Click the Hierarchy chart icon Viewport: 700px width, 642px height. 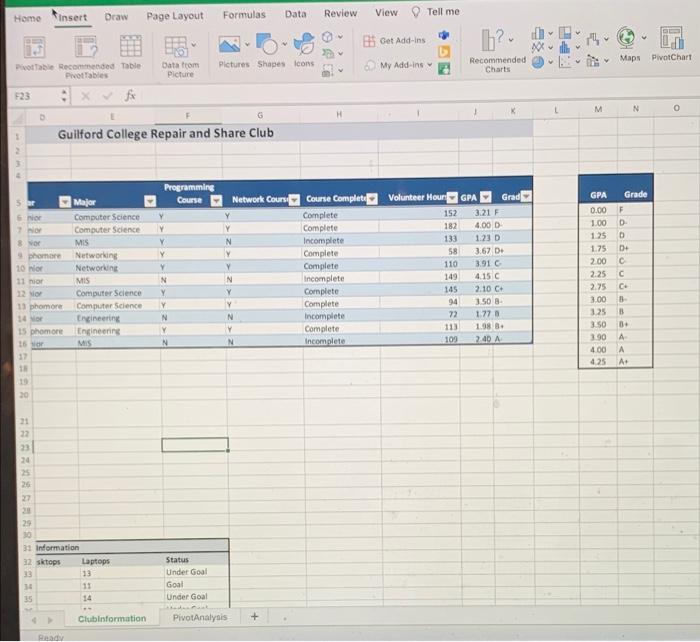click(x=565, y=33)
